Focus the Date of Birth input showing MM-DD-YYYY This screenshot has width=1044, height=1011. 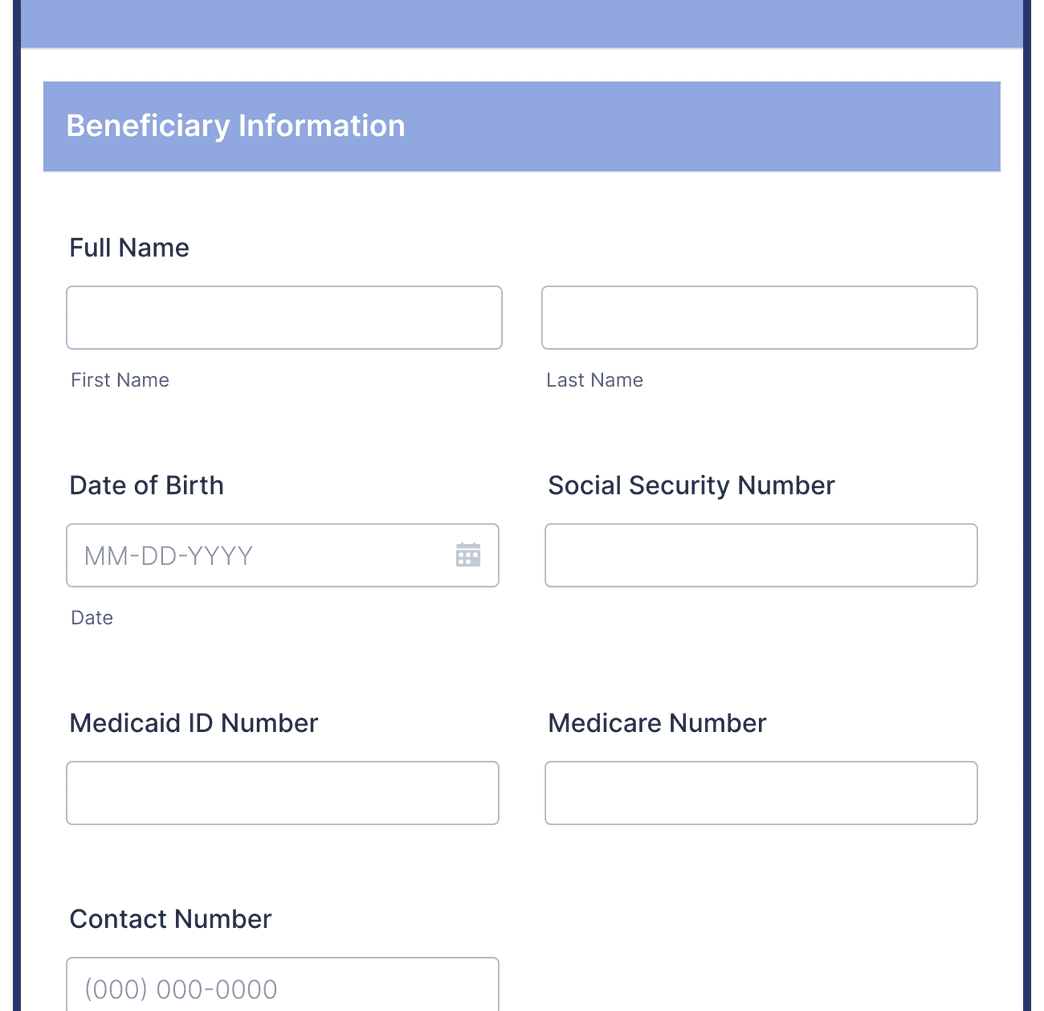pos(250,555)
